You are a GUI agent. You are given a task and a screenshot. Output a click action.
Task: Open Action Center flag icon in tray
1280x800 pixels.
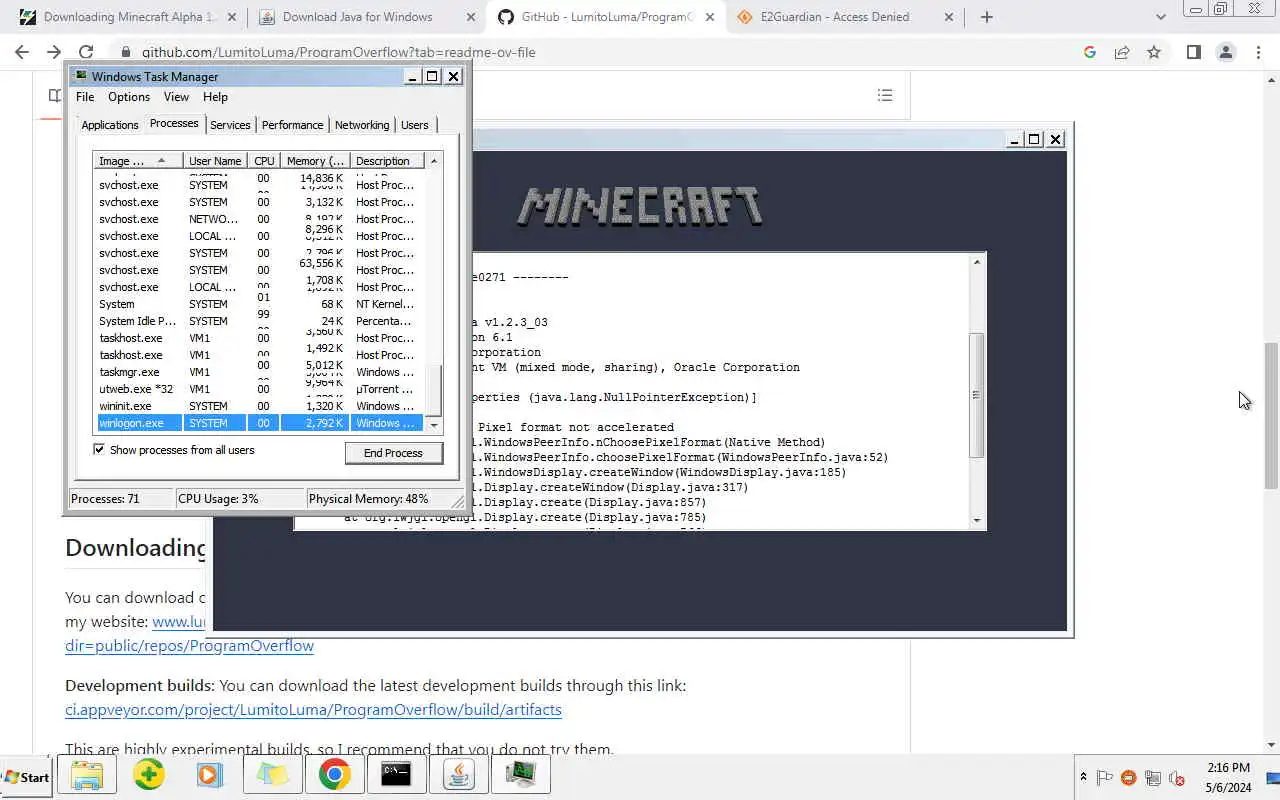(1105, 777)
